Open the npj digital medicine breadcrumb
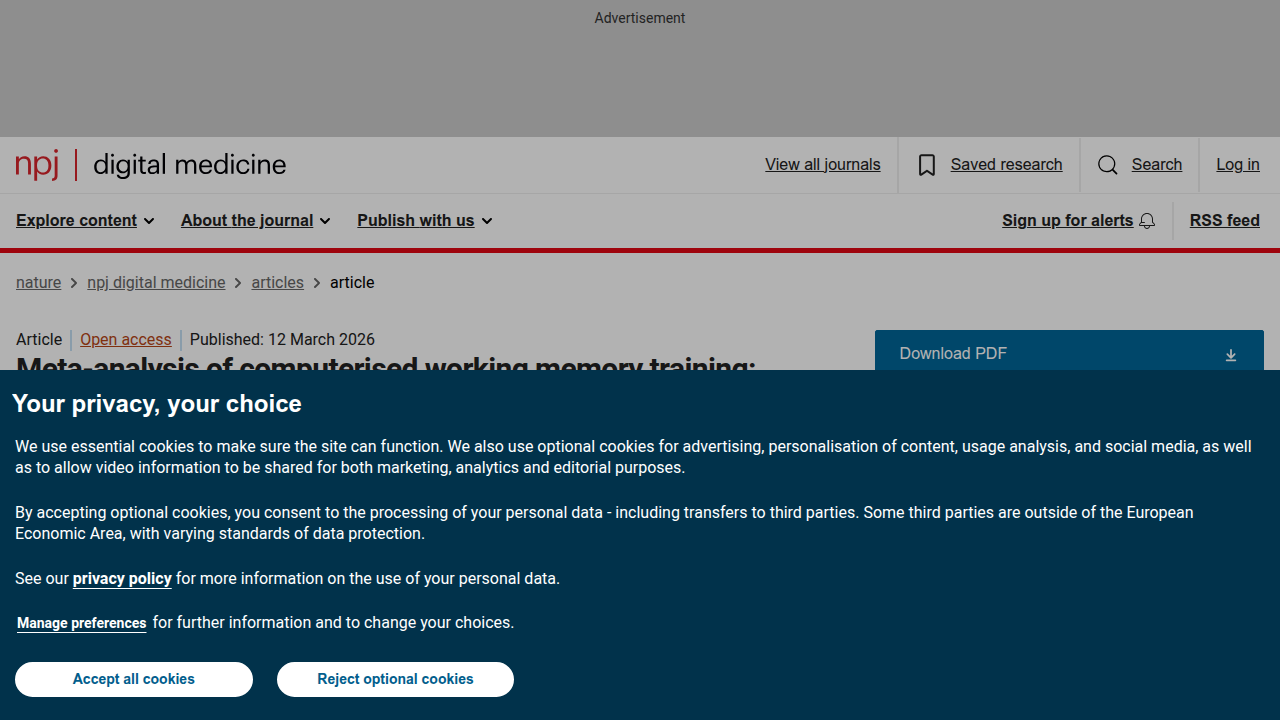This screenshot has height=720, width=1280. click(x=156, y=283)
